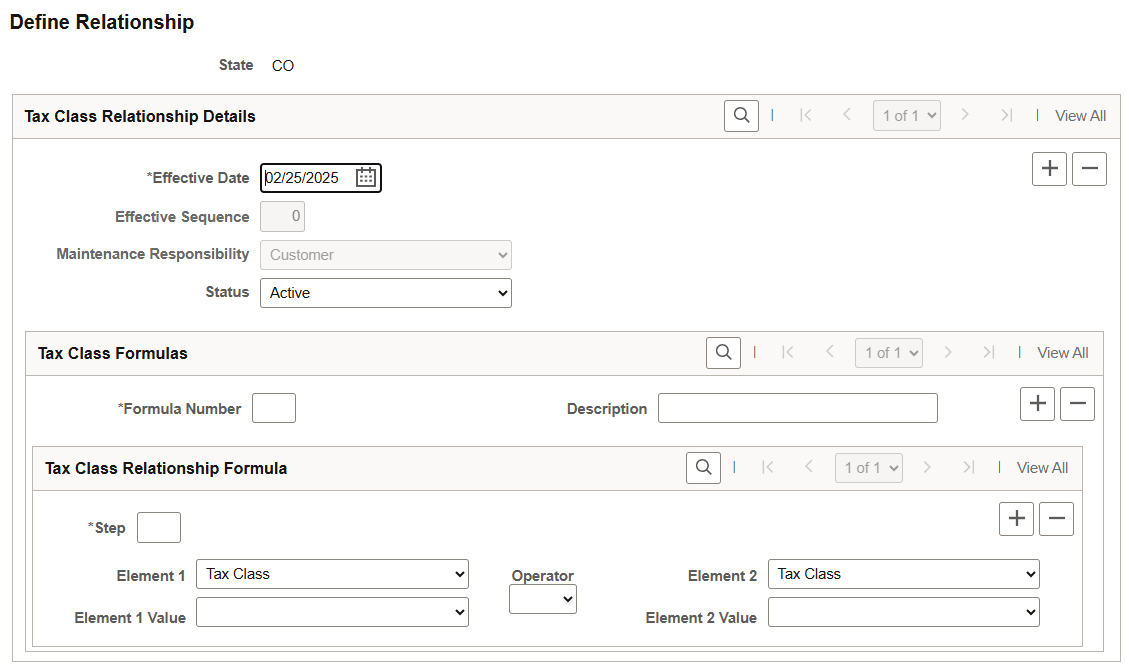Search in Tax Class Formulas header
This screenshot has height=668, width=1129.
723,353
